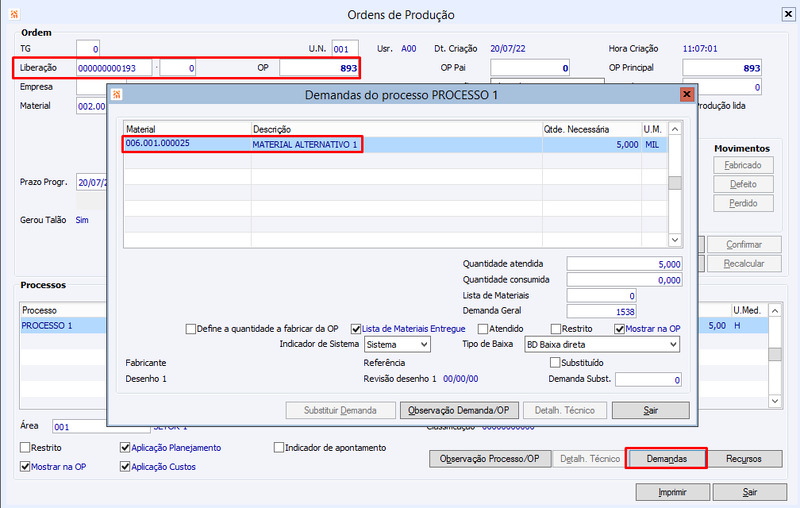Toggle the Substituído checkbox
800x508 pixels.
[555, 363]
